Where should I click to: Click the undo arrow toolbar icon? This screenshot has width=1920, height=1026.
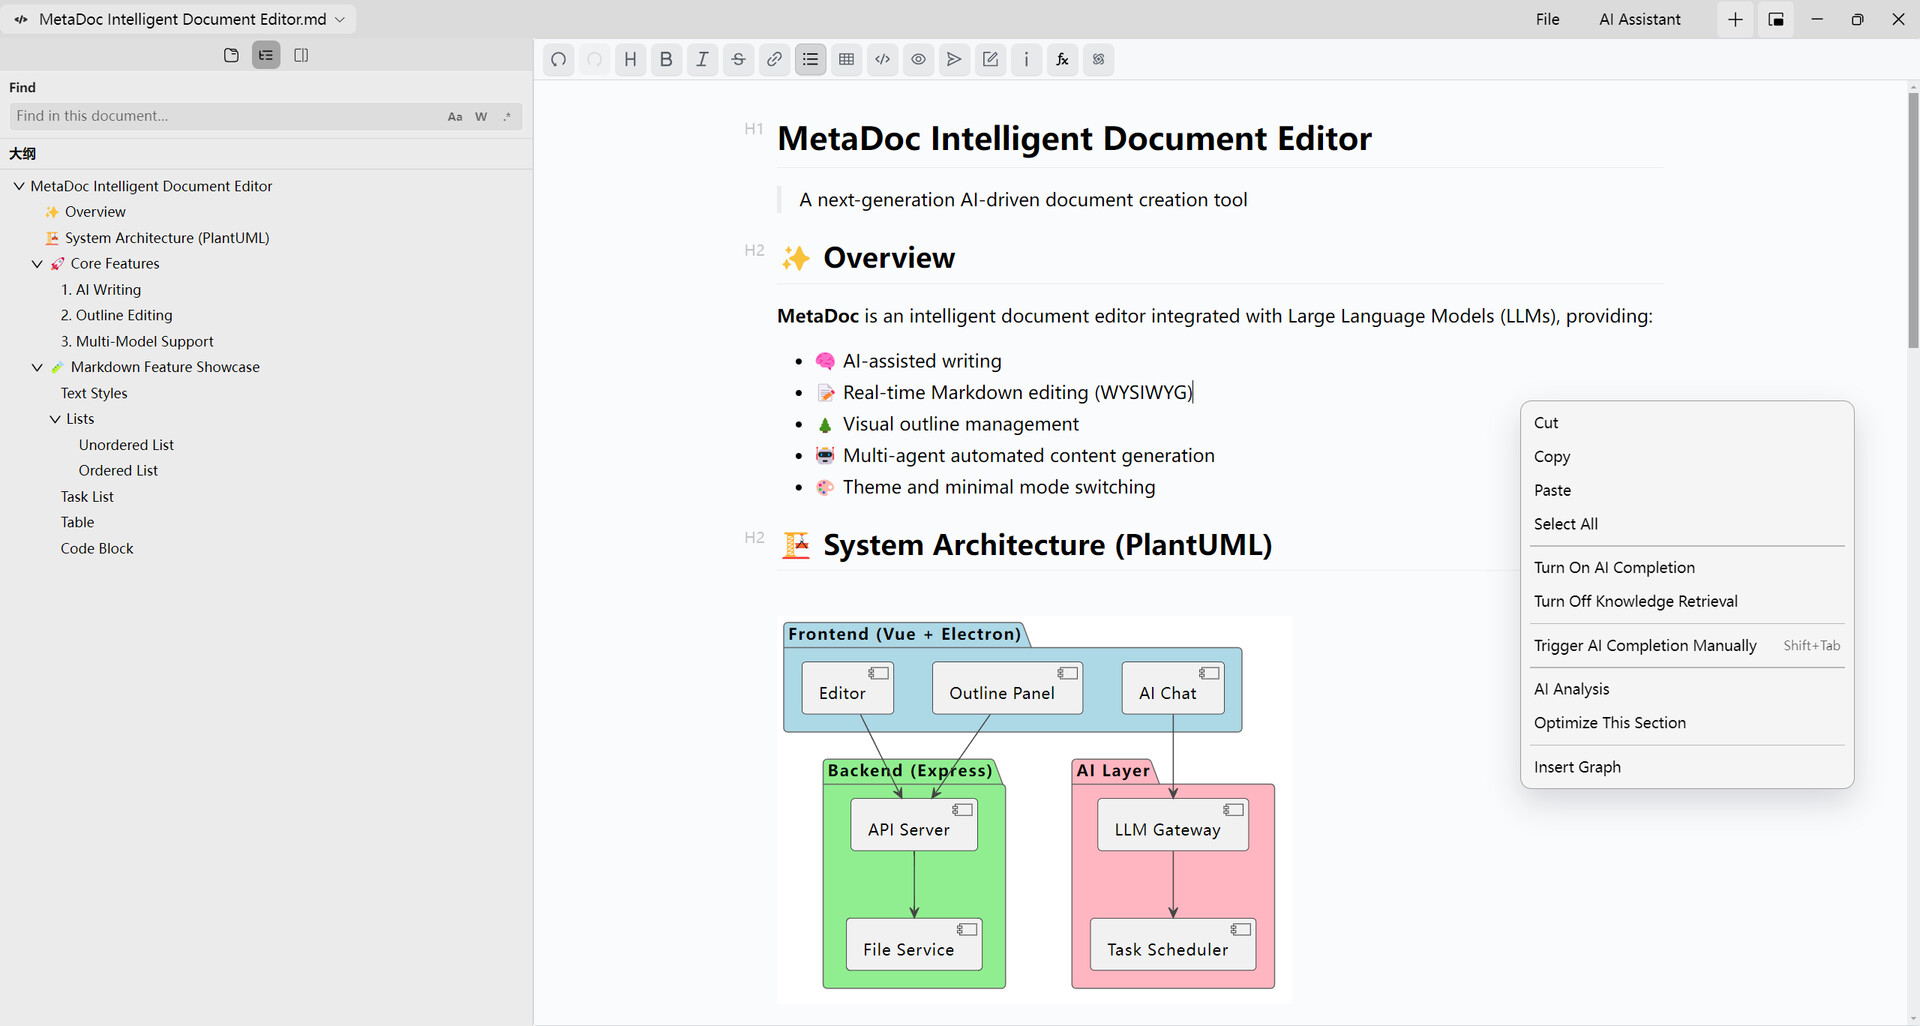[x=559, y=60]
